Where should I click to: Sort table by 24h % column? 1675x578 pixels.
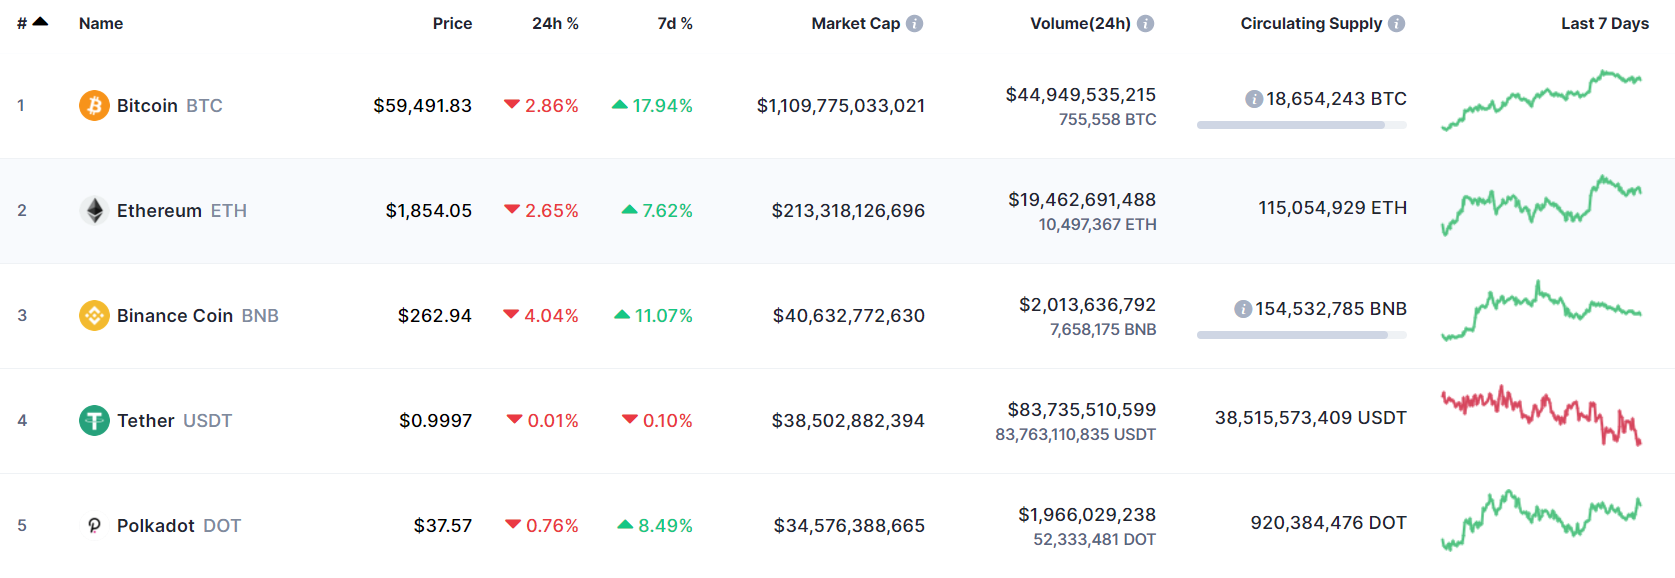(x=555, y=23)
